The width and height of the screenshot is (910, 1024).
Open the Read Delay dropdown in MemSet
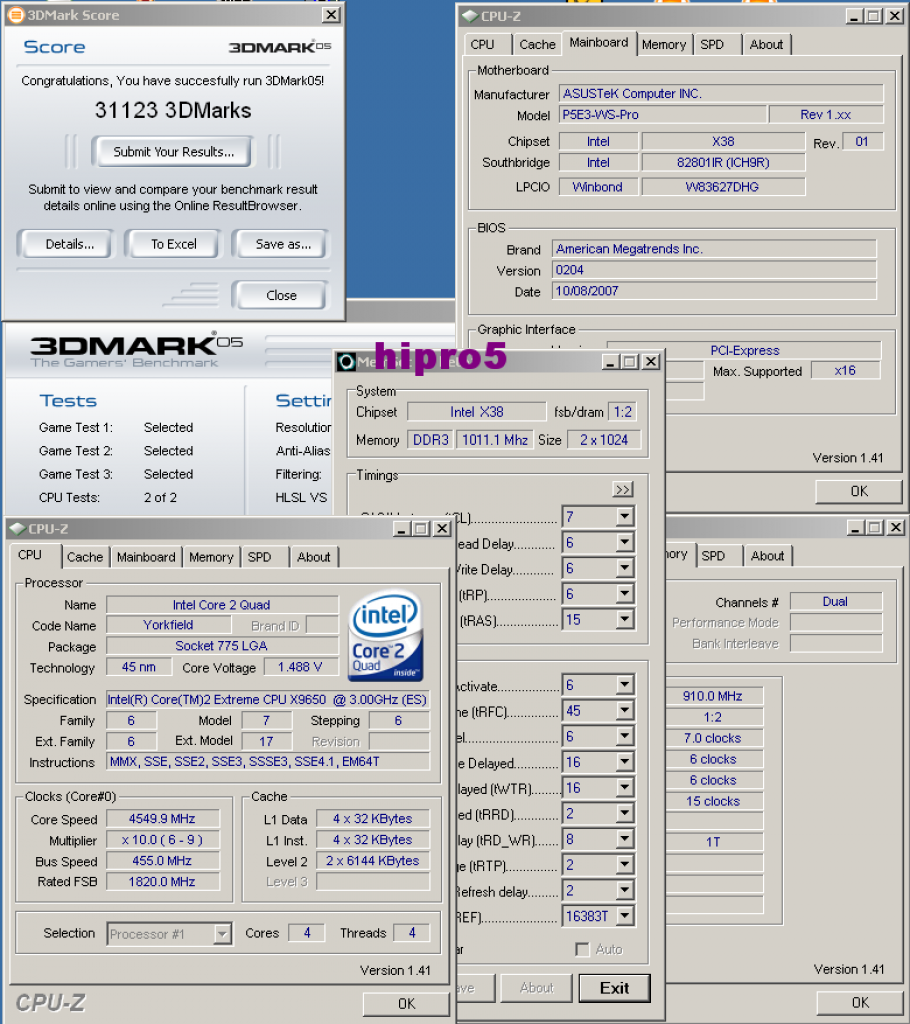click(x=625, y=542)
